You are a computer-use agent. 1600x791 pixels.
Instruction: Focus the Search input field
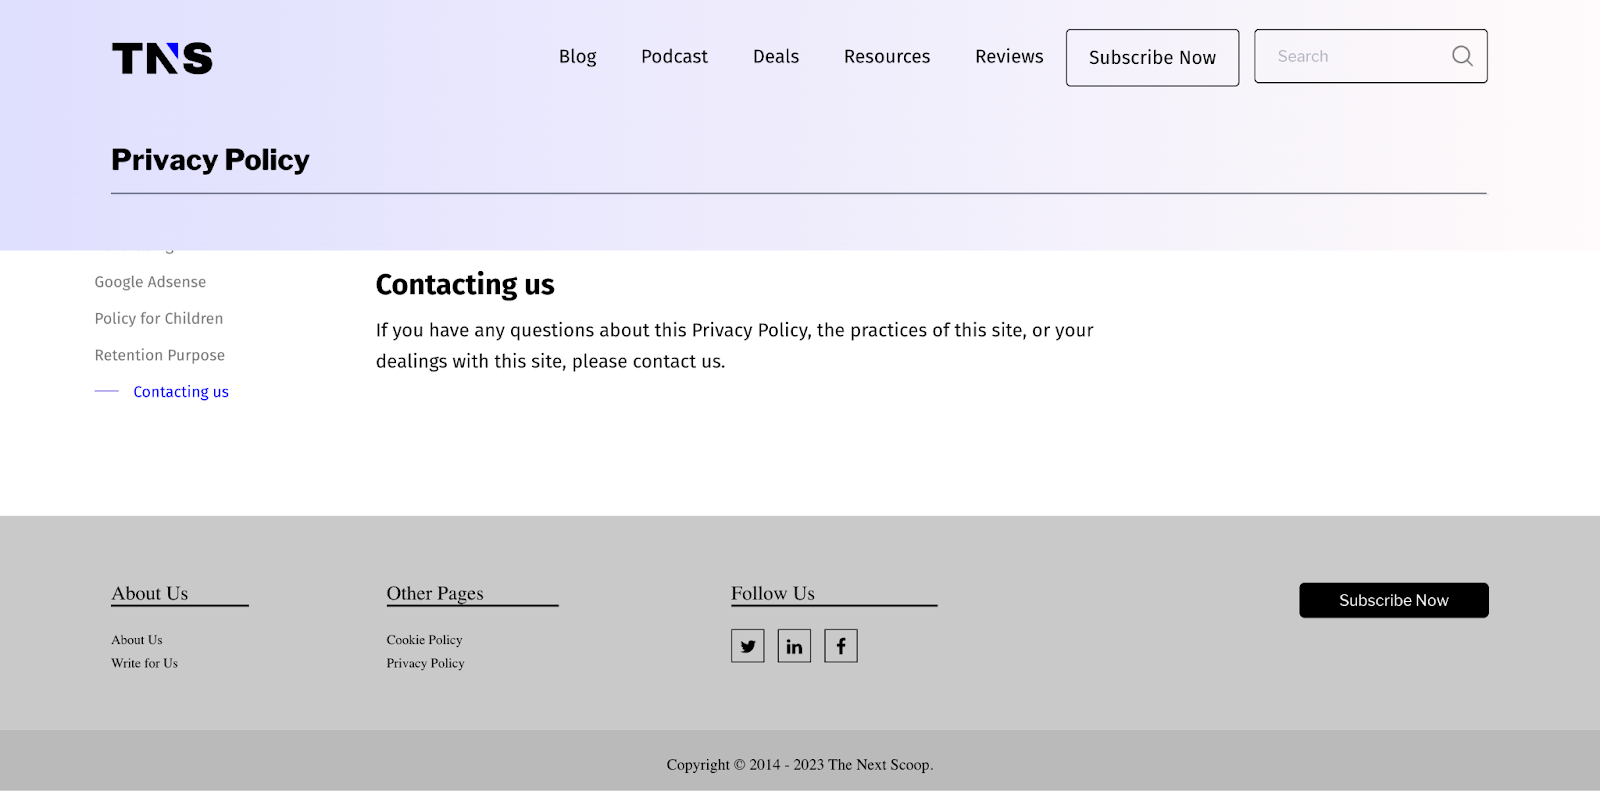coord(1355,56)
